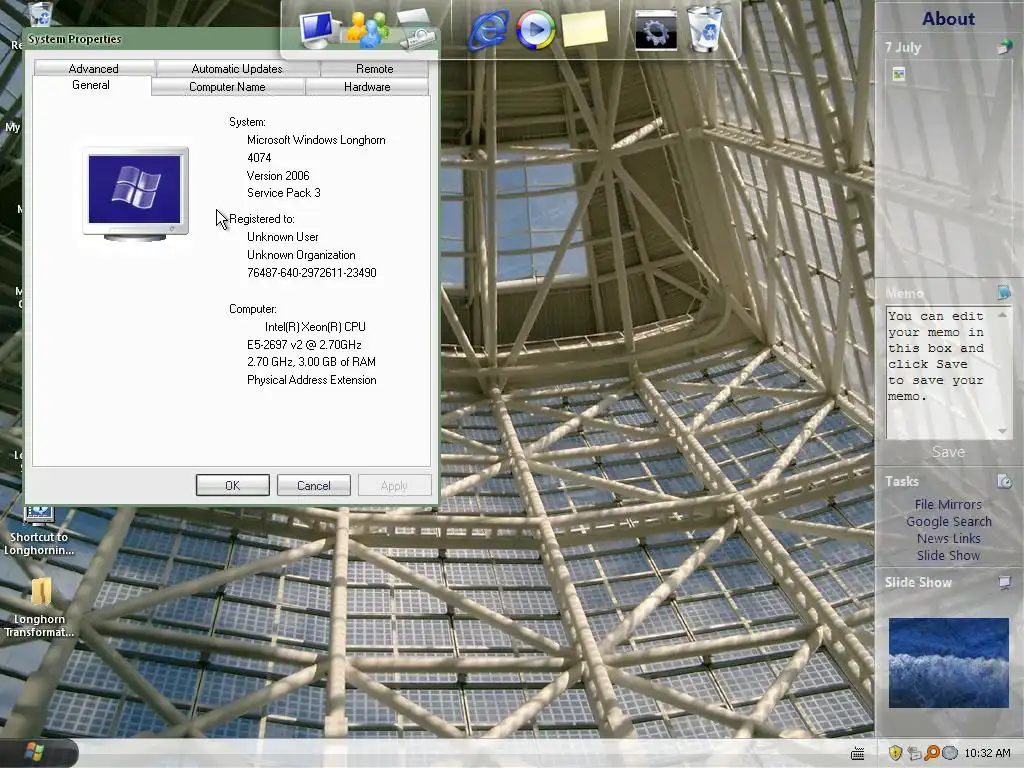Launch Windows Media Player from dock
The image size is (1024, 768).
pyautogui.click(x=536, y=29)
